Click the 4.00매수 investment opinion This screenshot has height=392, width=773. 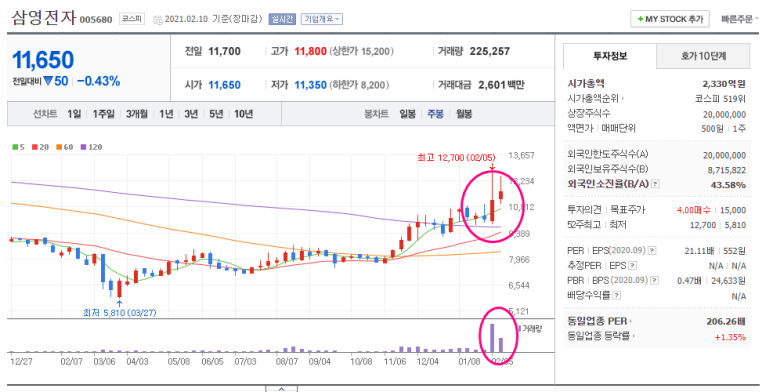(694, 210)
